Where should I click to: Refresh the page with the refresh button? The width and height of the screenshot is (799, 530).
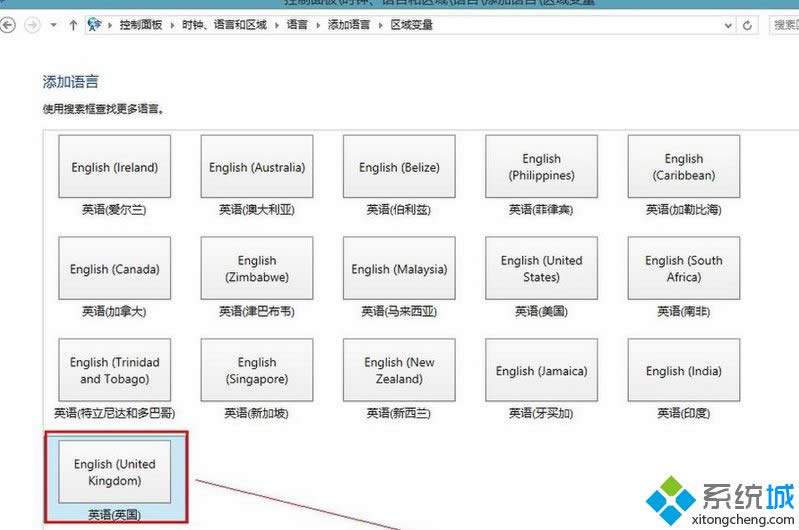tap(747, 25)
